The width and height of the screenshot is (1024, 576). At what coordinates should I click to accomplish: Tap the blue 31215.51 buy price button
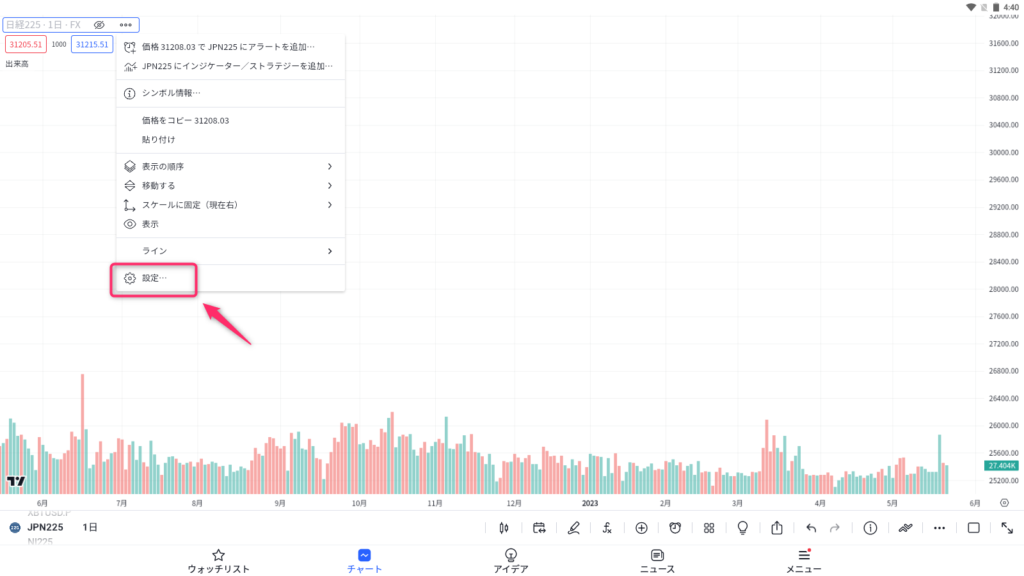click(x=92, y=44)
